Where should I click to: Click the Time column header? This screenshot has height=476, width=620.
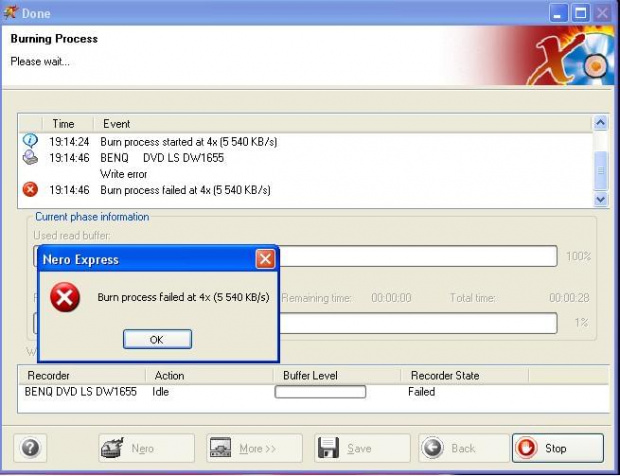pyautogui.click(x=63, y=124)
